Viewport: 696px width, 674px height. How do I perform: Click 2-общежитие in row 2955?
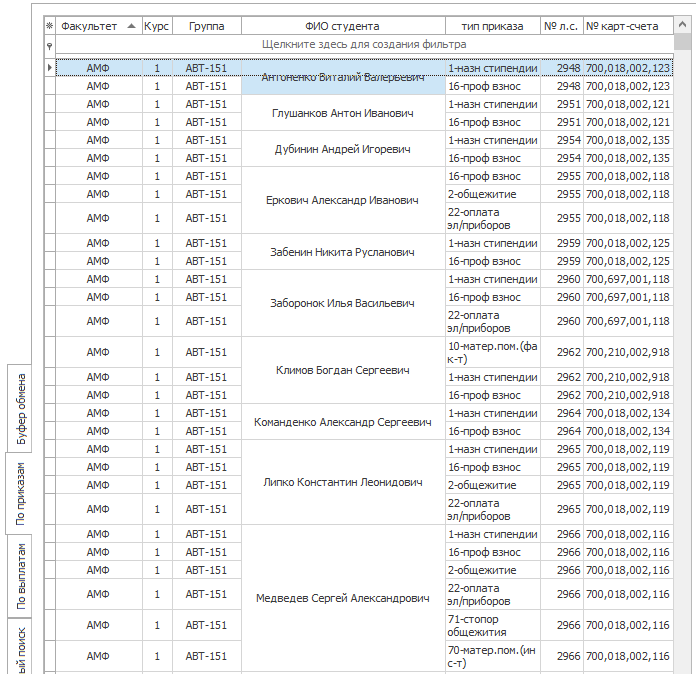pos(493,194)
